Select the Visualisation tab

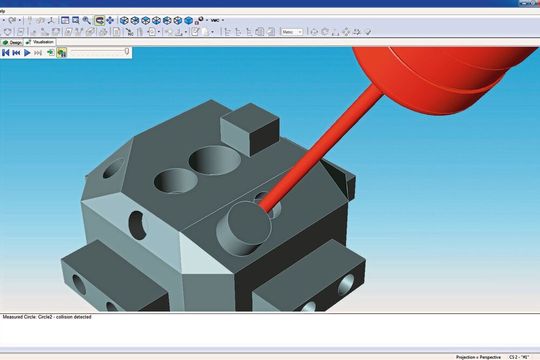coord(40,42)
